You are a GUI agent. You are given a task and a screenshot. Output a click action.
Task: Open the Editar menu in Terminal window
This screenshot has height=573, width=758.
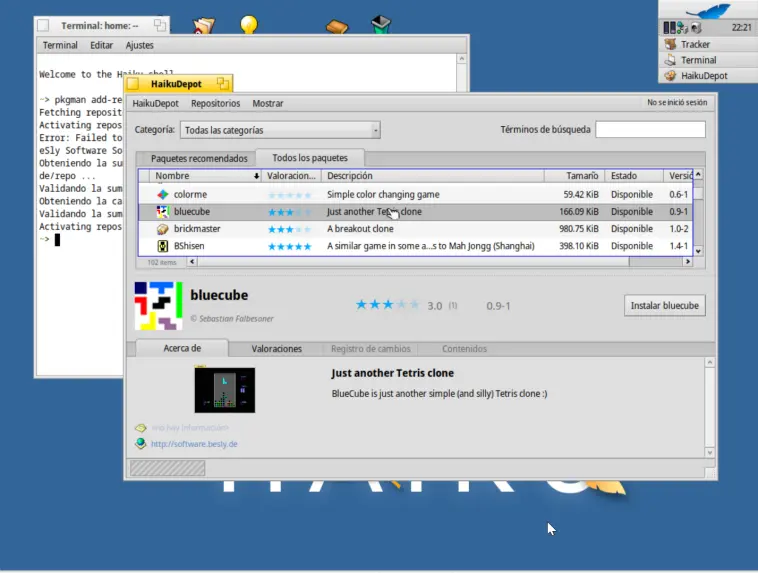click(x=102, y=45)
